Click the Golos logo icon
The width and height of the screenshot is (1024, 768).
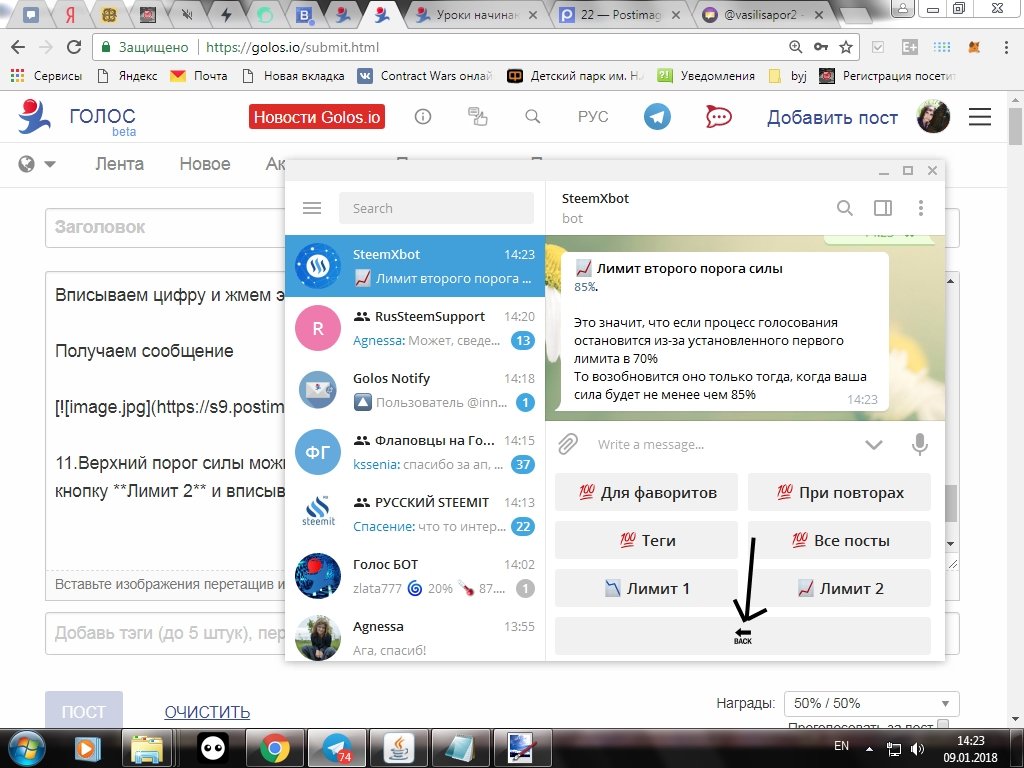[34, 116]
